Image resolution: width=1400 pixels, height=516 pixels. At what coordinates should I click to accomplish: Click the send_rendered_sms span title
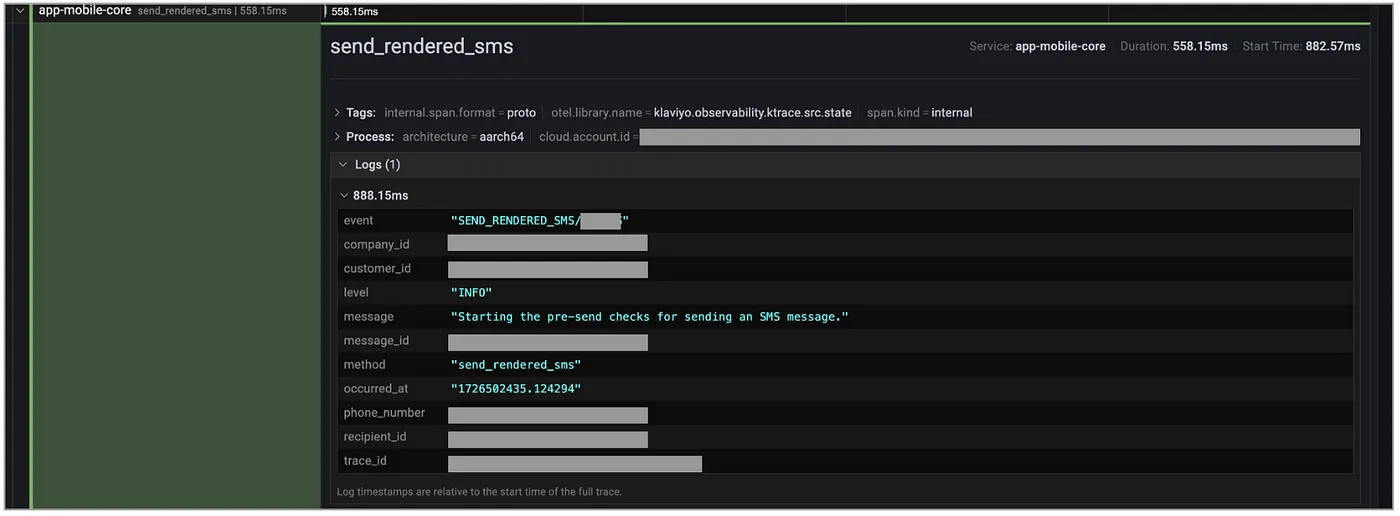pyautogui.click(x=421, y=47)
